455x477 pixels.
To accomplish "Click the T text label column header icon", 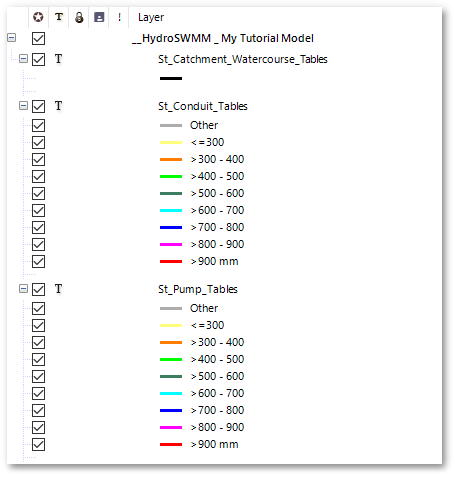I will (x=59, y=17).
